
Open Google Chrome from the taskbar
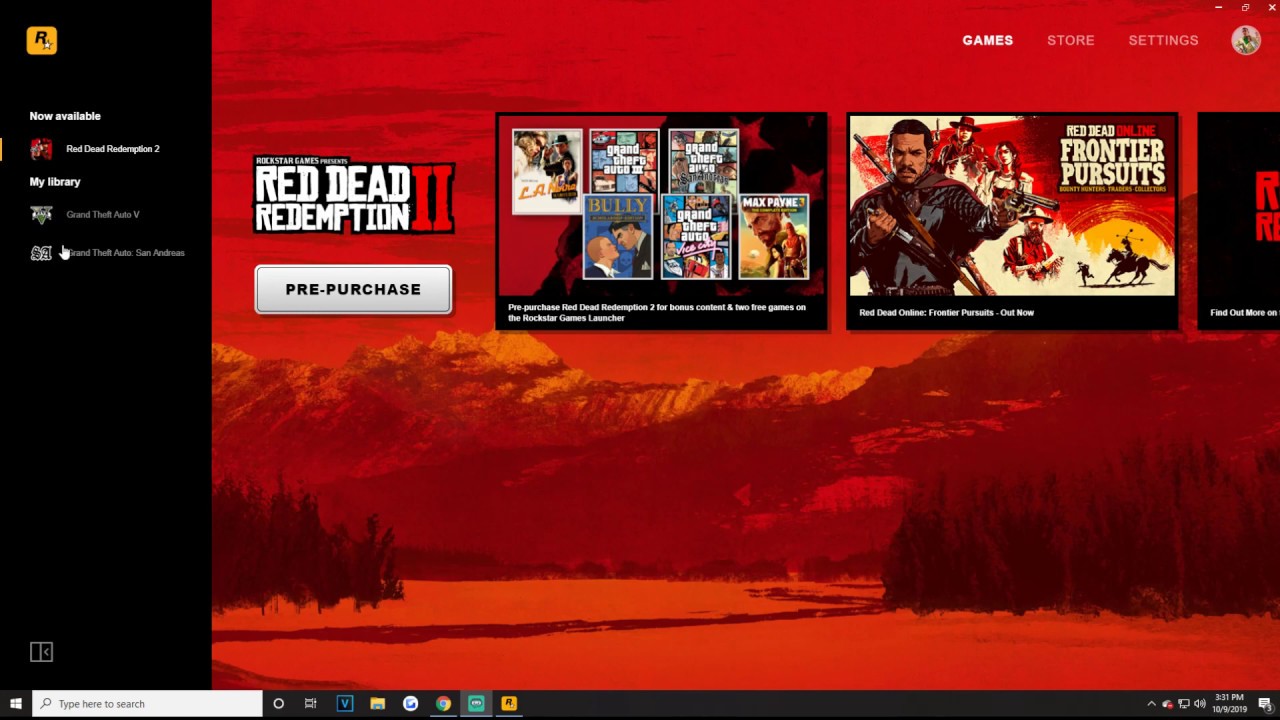(443, 704)
